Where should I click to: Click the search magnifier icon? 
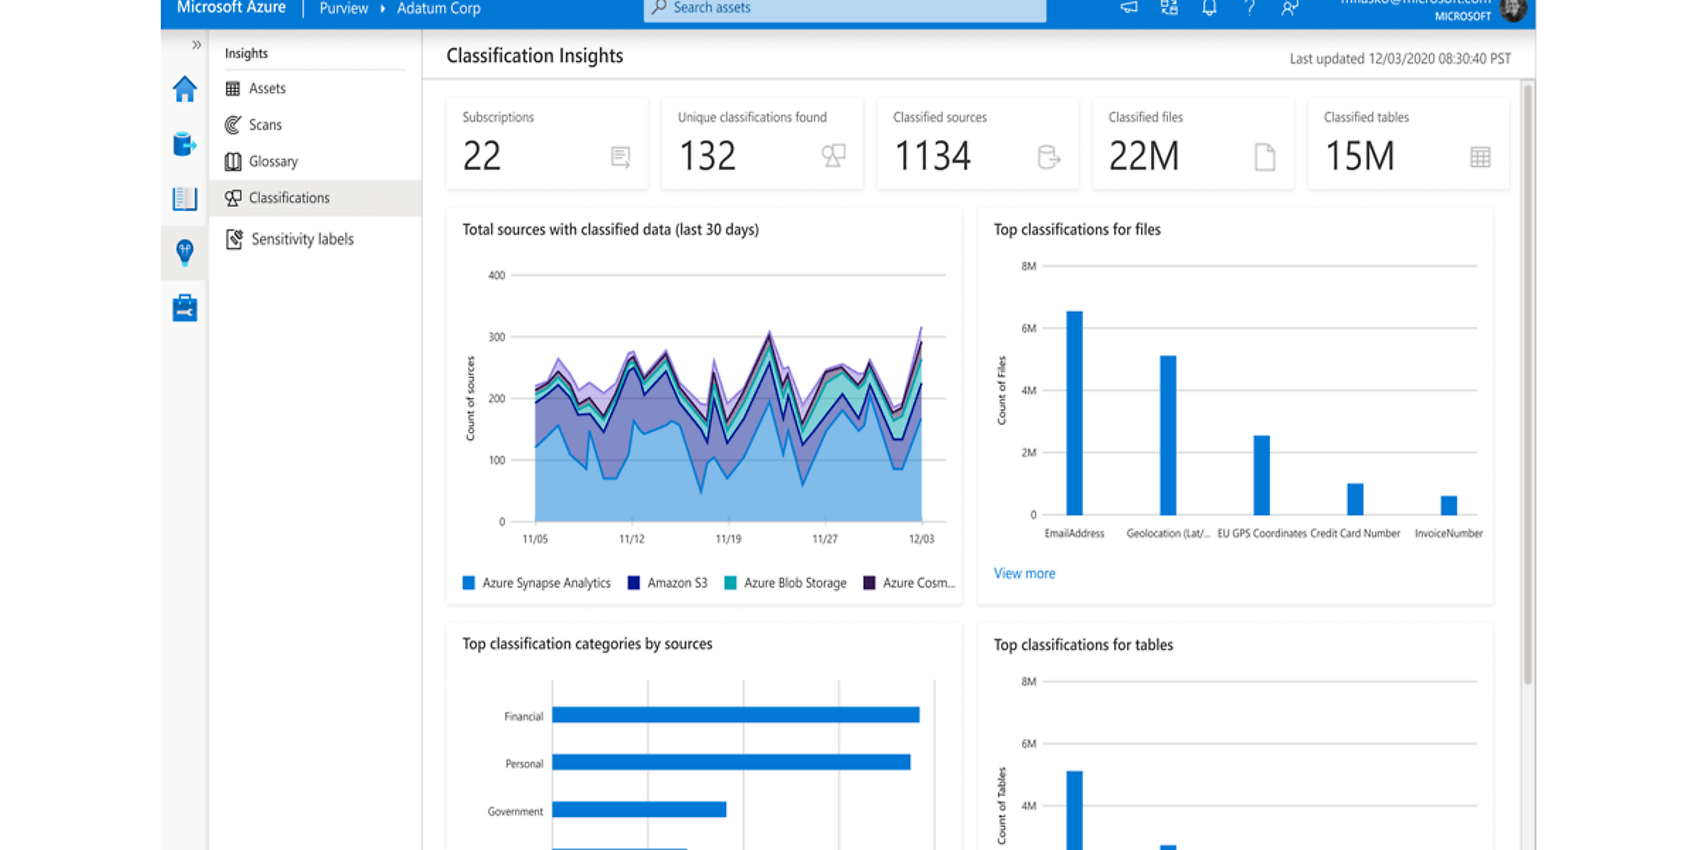pyautogui.click(x=659, y=8)
